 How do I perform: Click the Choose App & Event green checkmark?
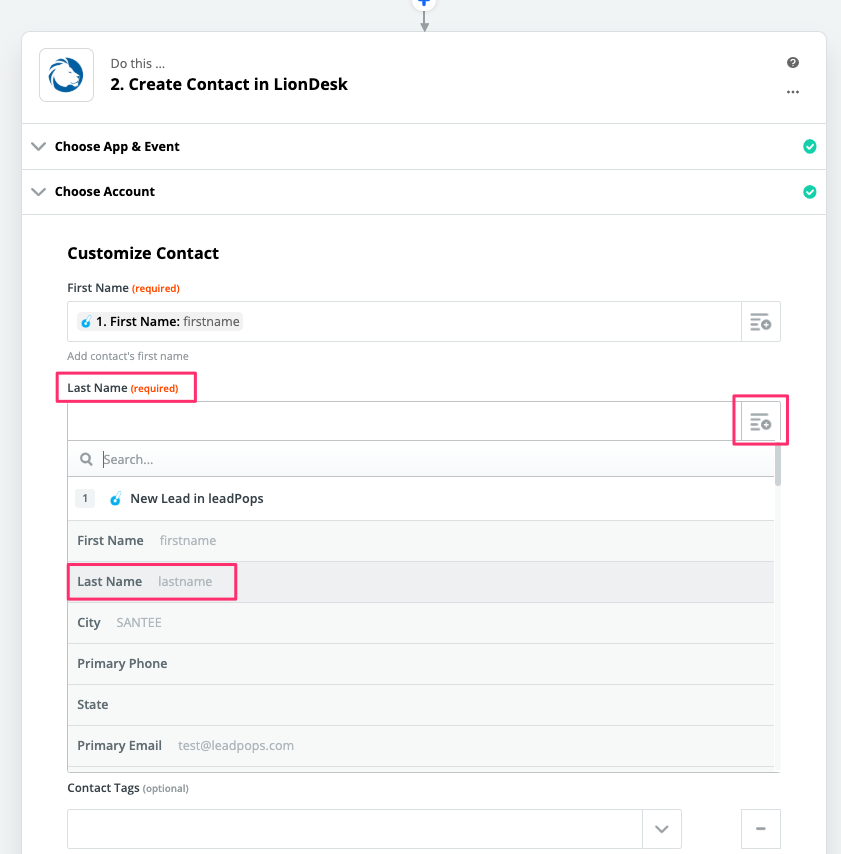809,147
